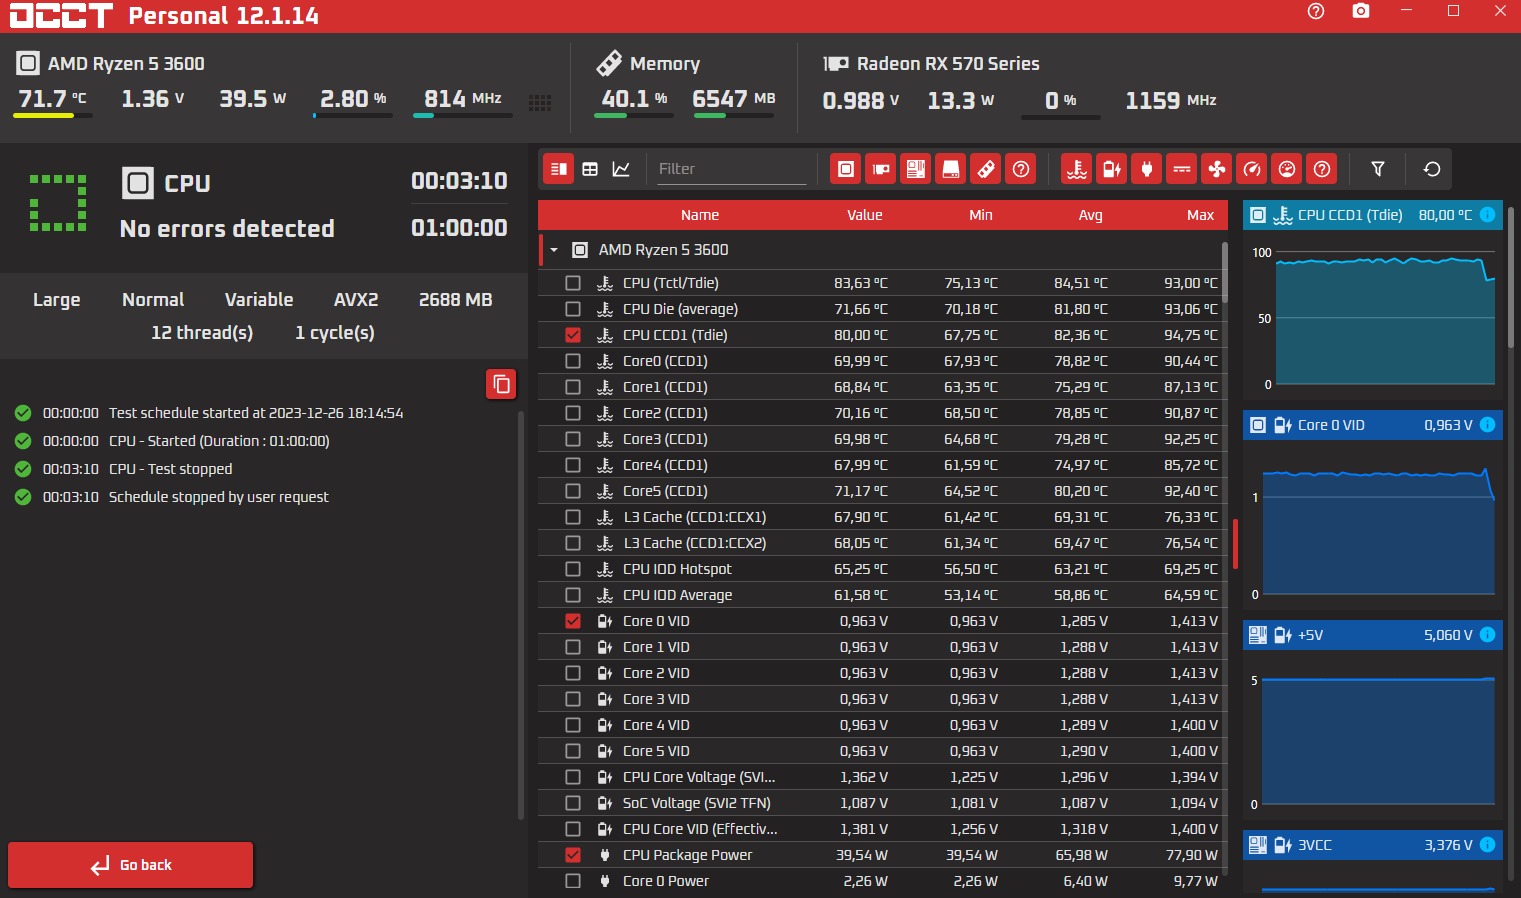Click the Core 0 VID graph header
The image size is (1521, 898).
[1372, 425]
